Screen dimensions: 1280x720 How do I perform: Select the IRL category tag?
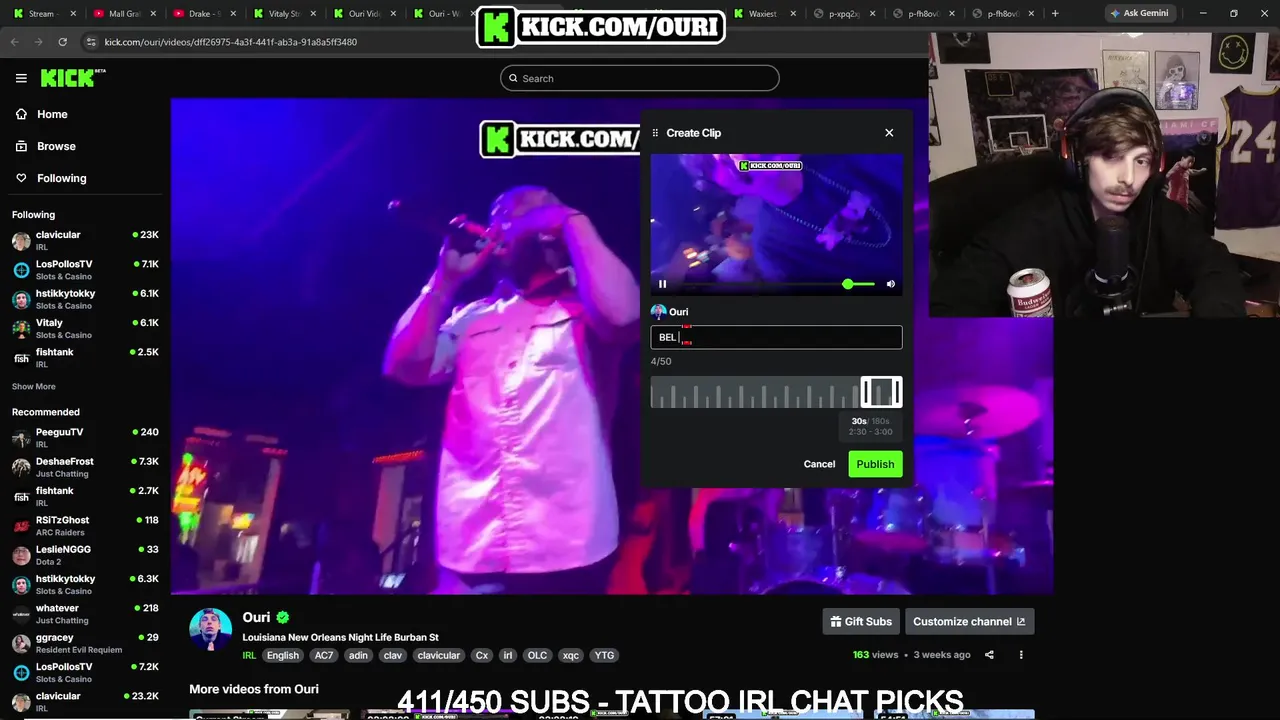249,656
